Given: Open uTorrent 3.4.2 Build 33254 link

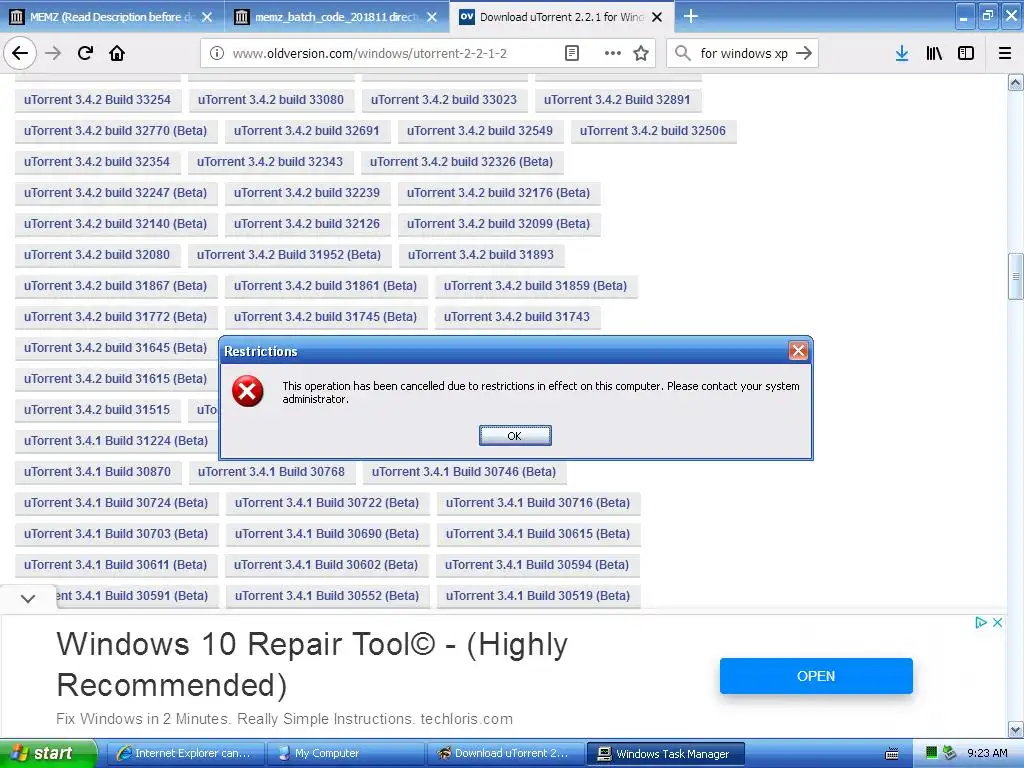Looking at the screenshot, I should coord(97,100).
